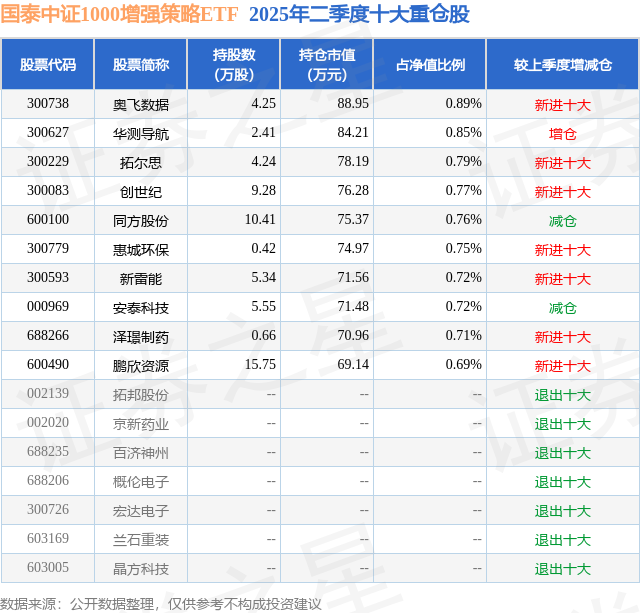This screenshot has width=640, height=613.
Task: Click the title 国泰中证1000增强策略ETF
Action: [x=119, y=14]
